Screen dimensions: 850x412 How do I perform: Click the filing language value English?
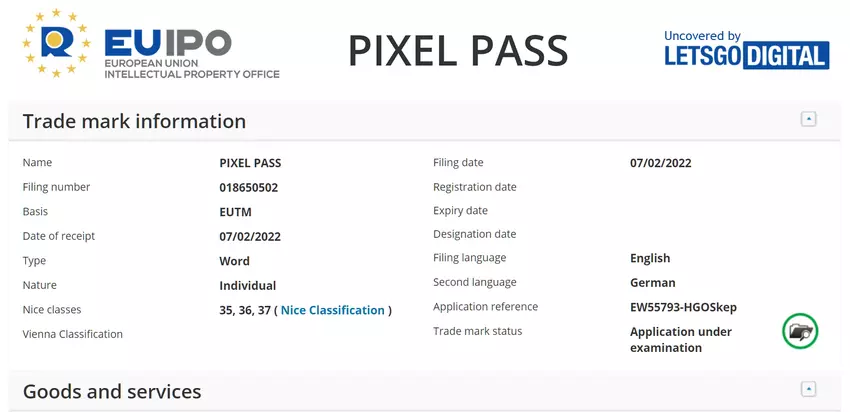(650, 258)
